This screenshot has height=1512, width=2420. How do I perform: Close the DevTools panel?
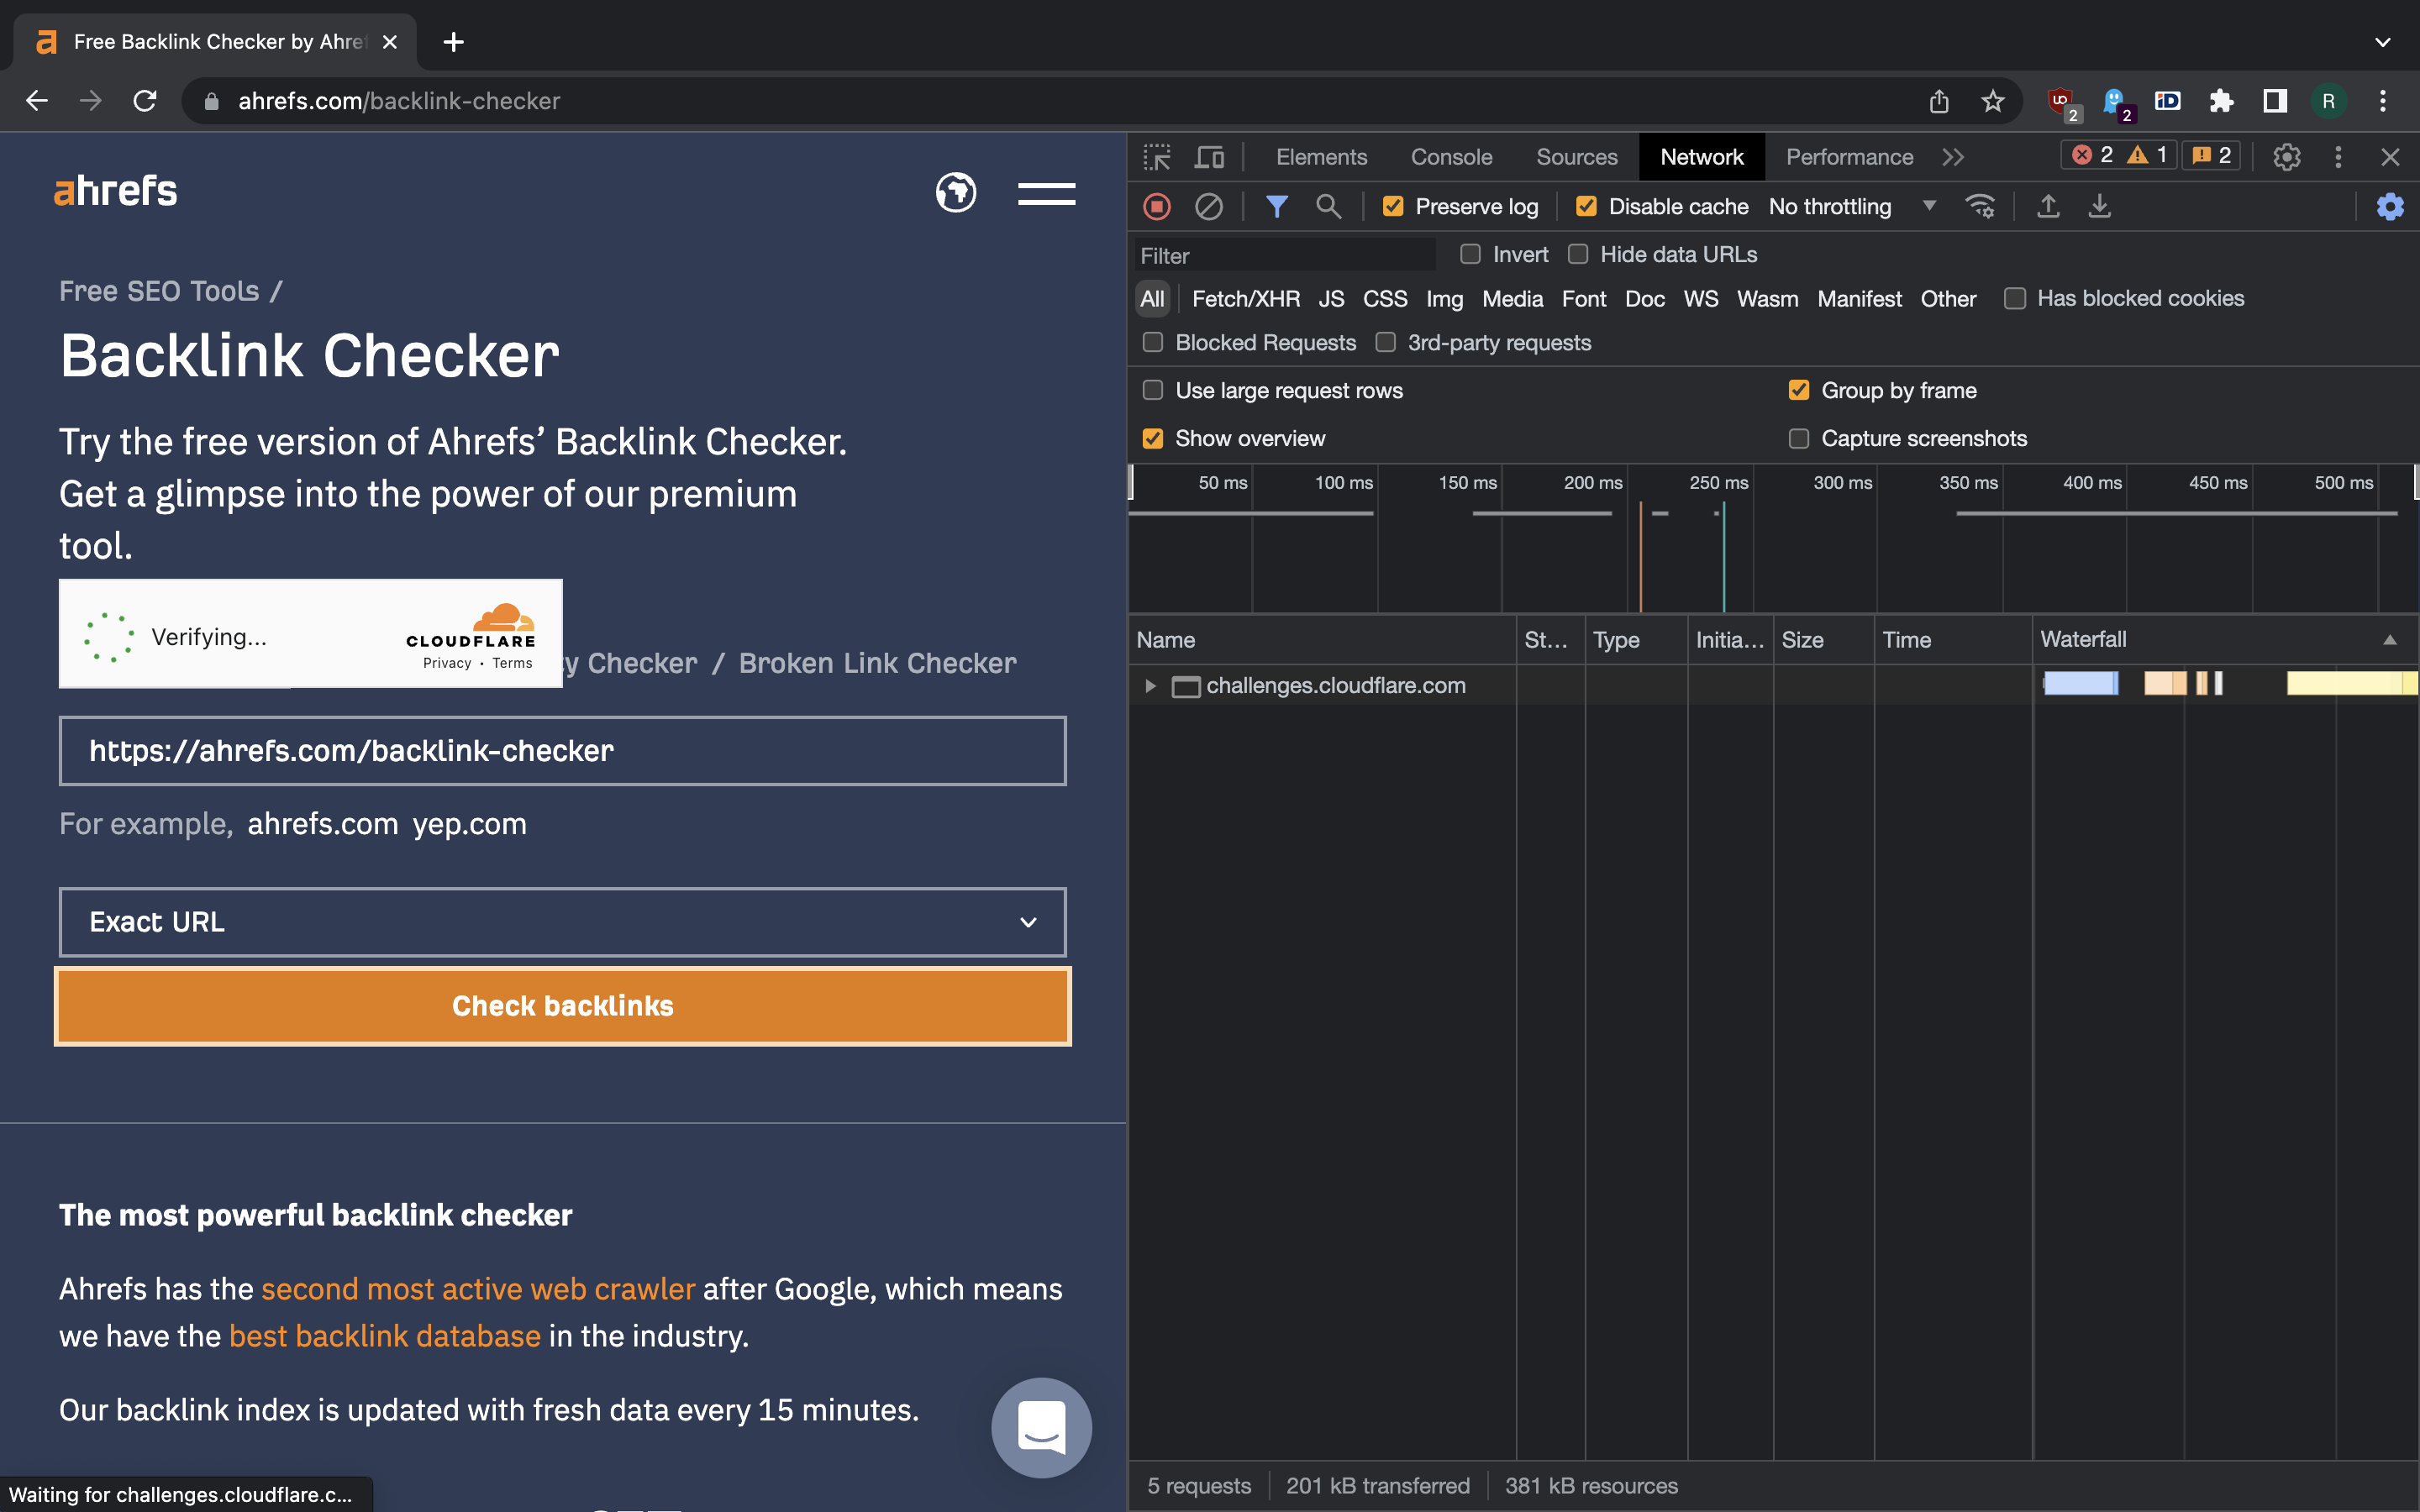[x=2390, y=157]
